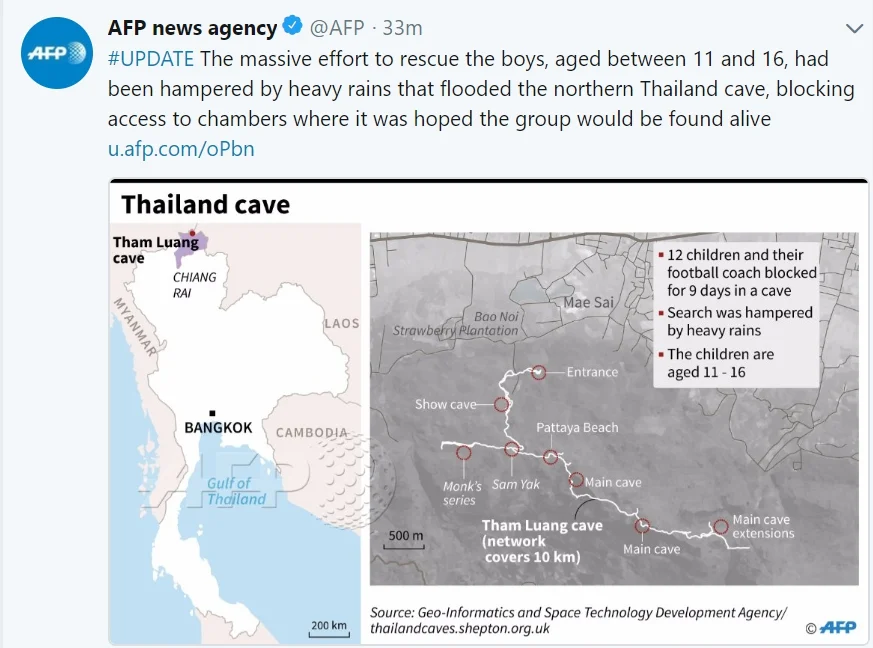Click the Entrance marker circle on map

pos(538,372)
